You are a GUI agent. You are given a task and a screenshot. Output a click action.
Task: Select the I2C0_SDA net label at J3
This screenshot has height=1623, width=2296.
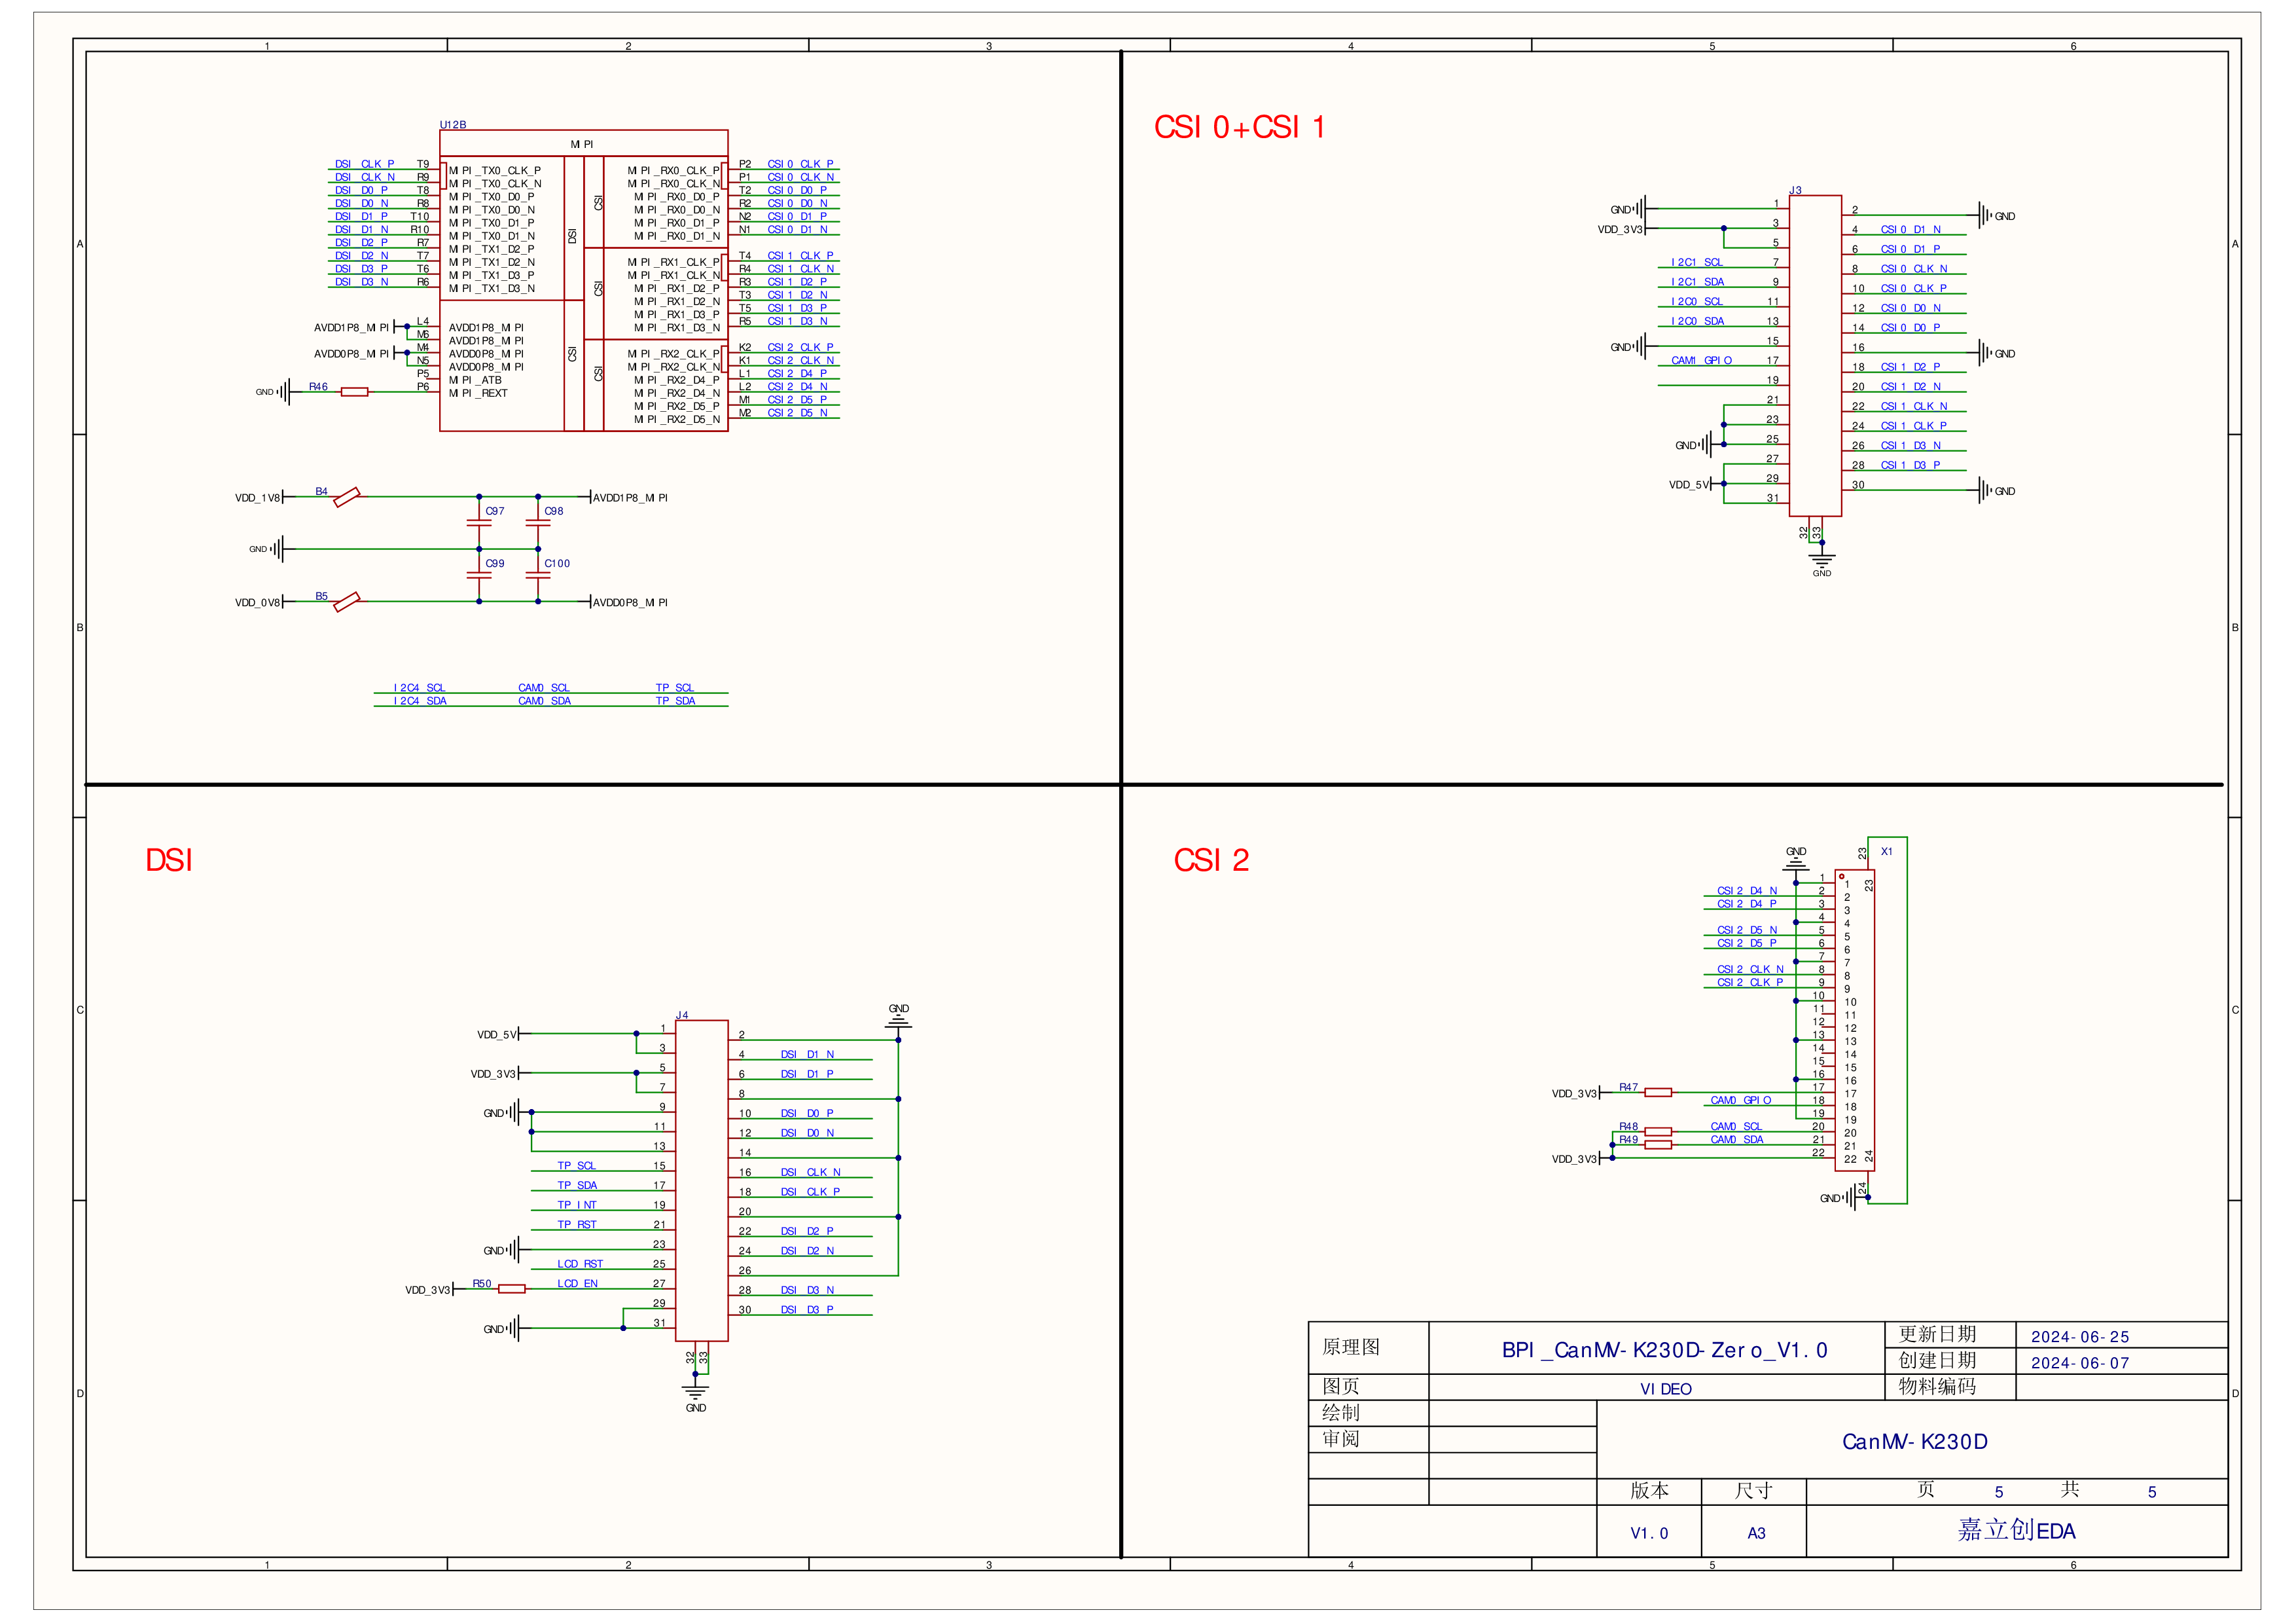click(1698, 321)
